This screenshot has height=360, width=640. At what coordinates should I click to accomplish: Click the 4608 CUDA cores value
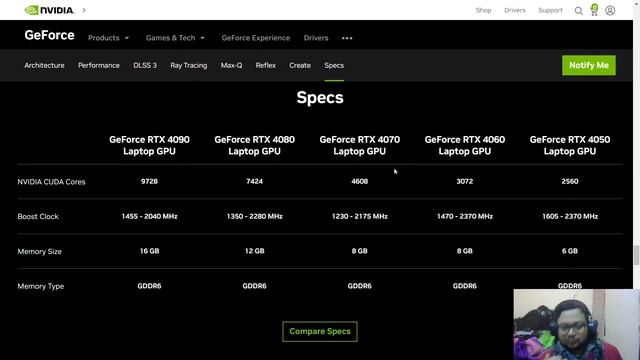coord(360,181)
